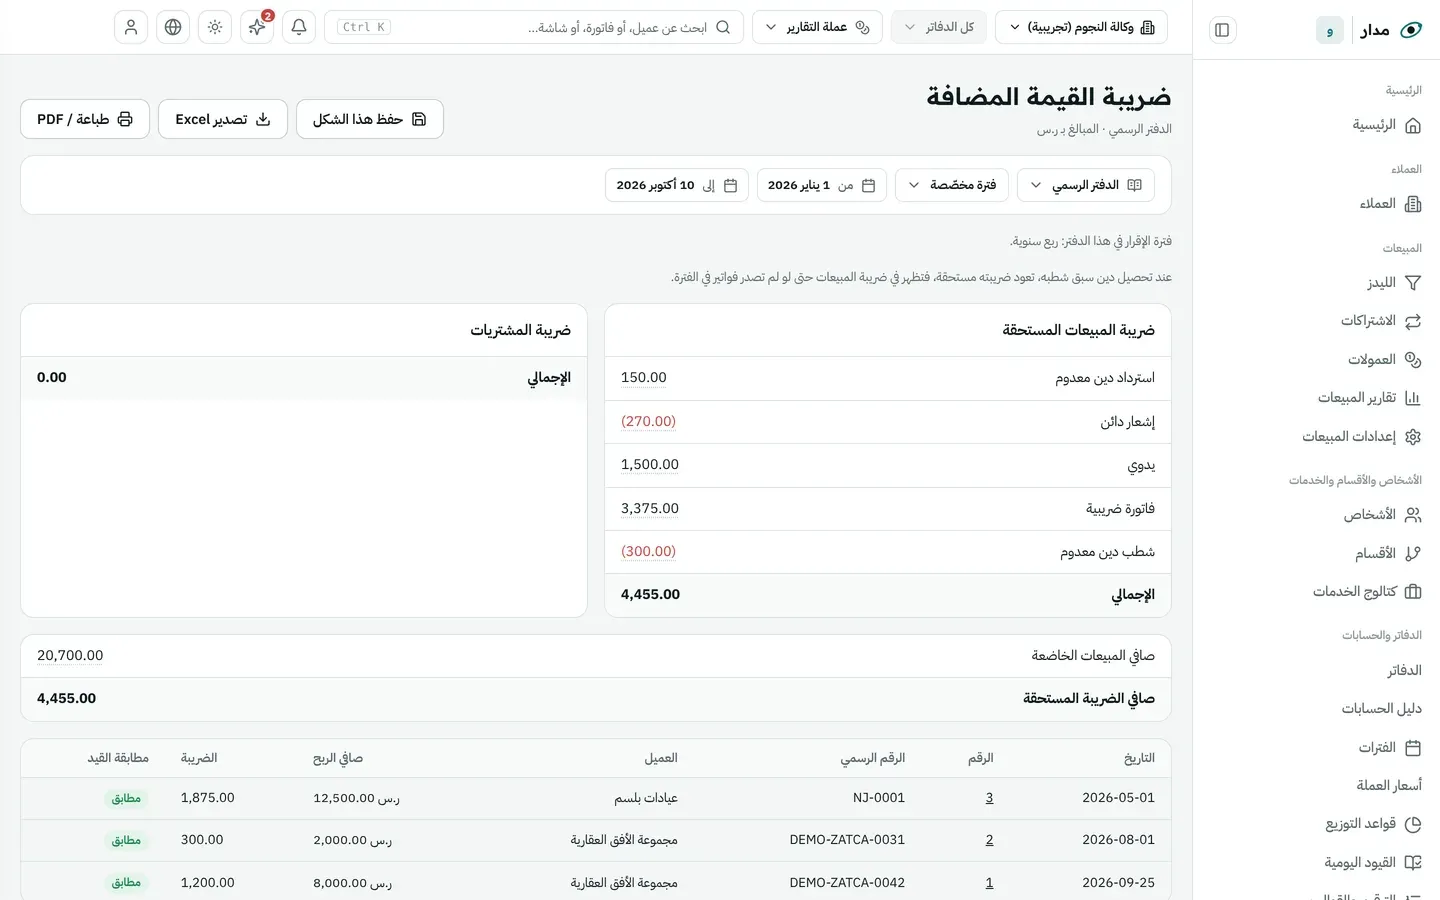Open الأقسام departments item
This screenshot has height=900, width=1440.
1388,554
